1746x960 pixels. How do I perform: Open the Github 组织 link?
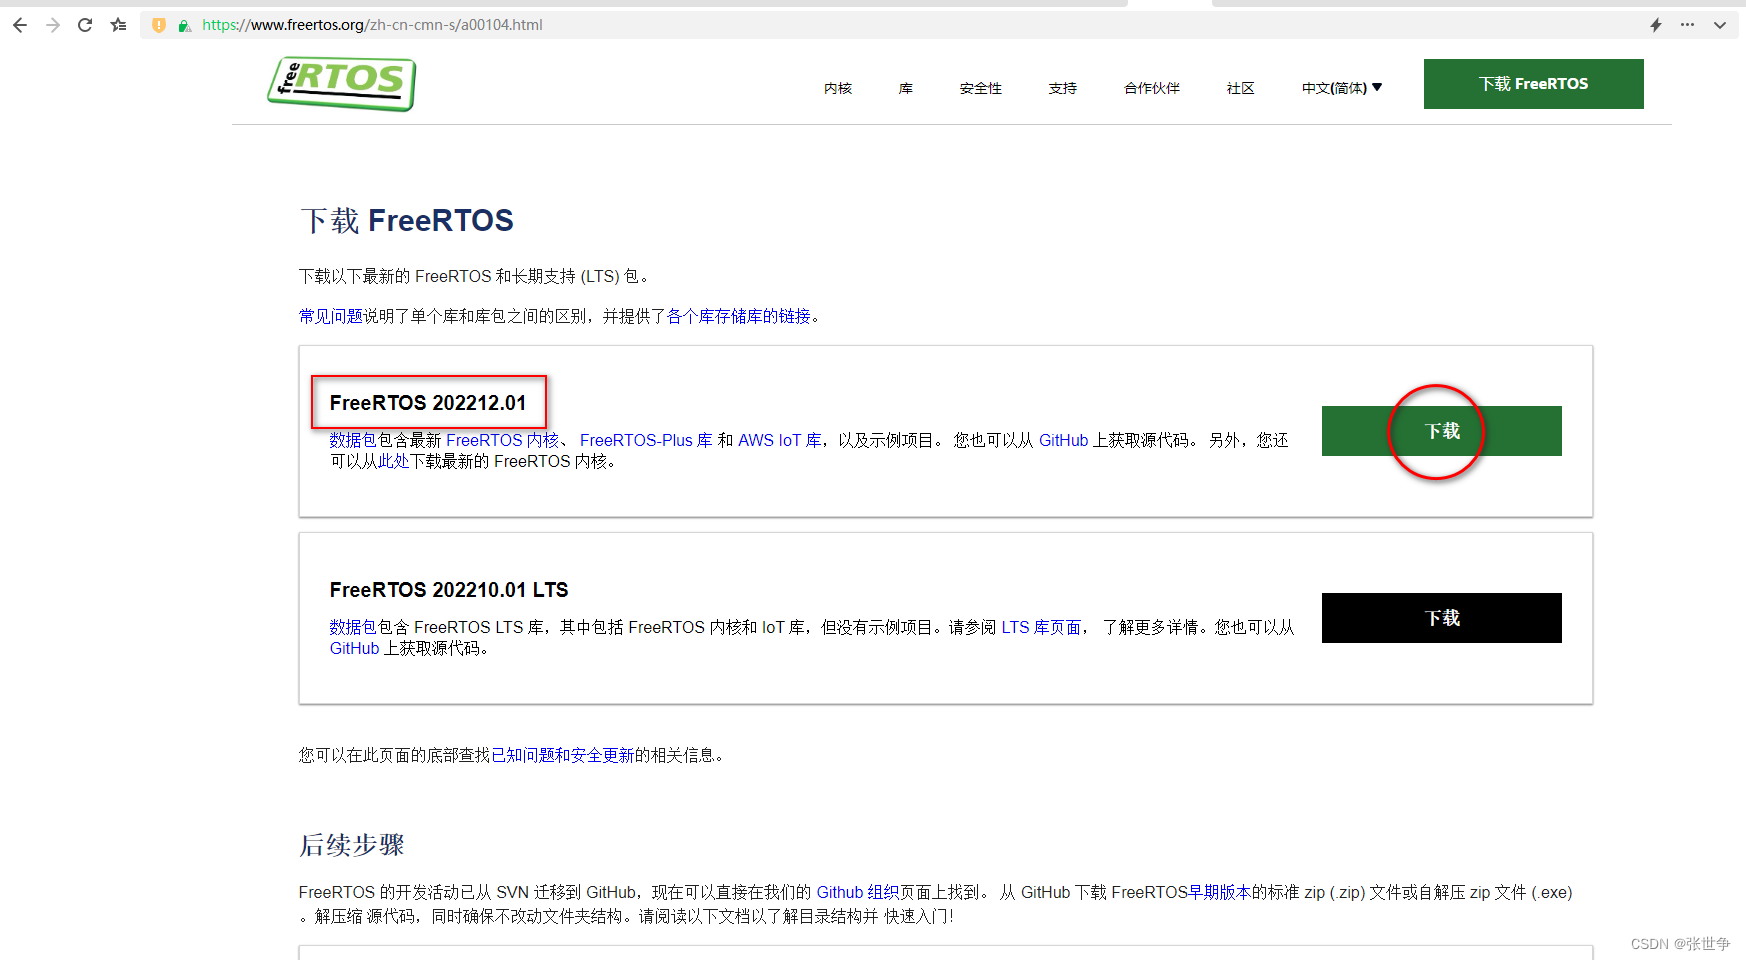[x=858, y=892]
